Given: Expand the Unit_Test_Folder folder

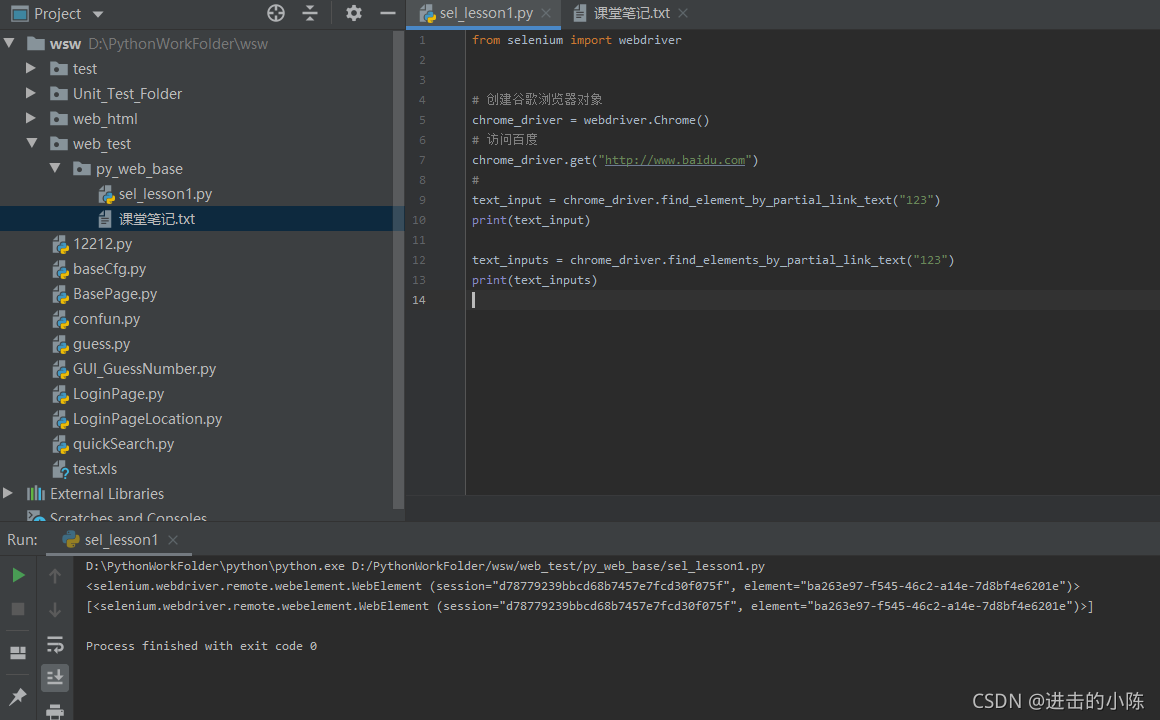Looking at the screenshot, I should pos(31,93).
